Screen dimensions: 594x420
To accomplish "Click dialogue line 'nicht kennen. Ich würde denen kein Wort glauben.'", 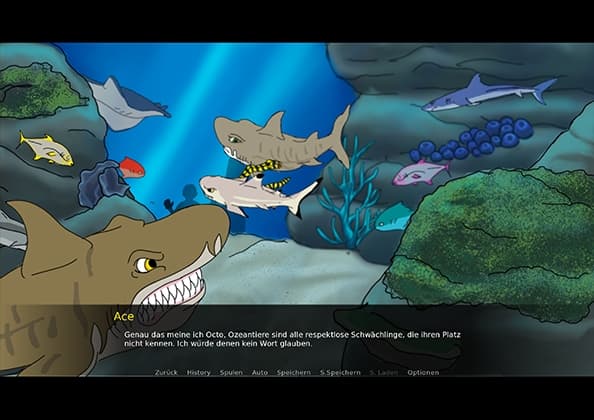I will [x=218, y=344].
